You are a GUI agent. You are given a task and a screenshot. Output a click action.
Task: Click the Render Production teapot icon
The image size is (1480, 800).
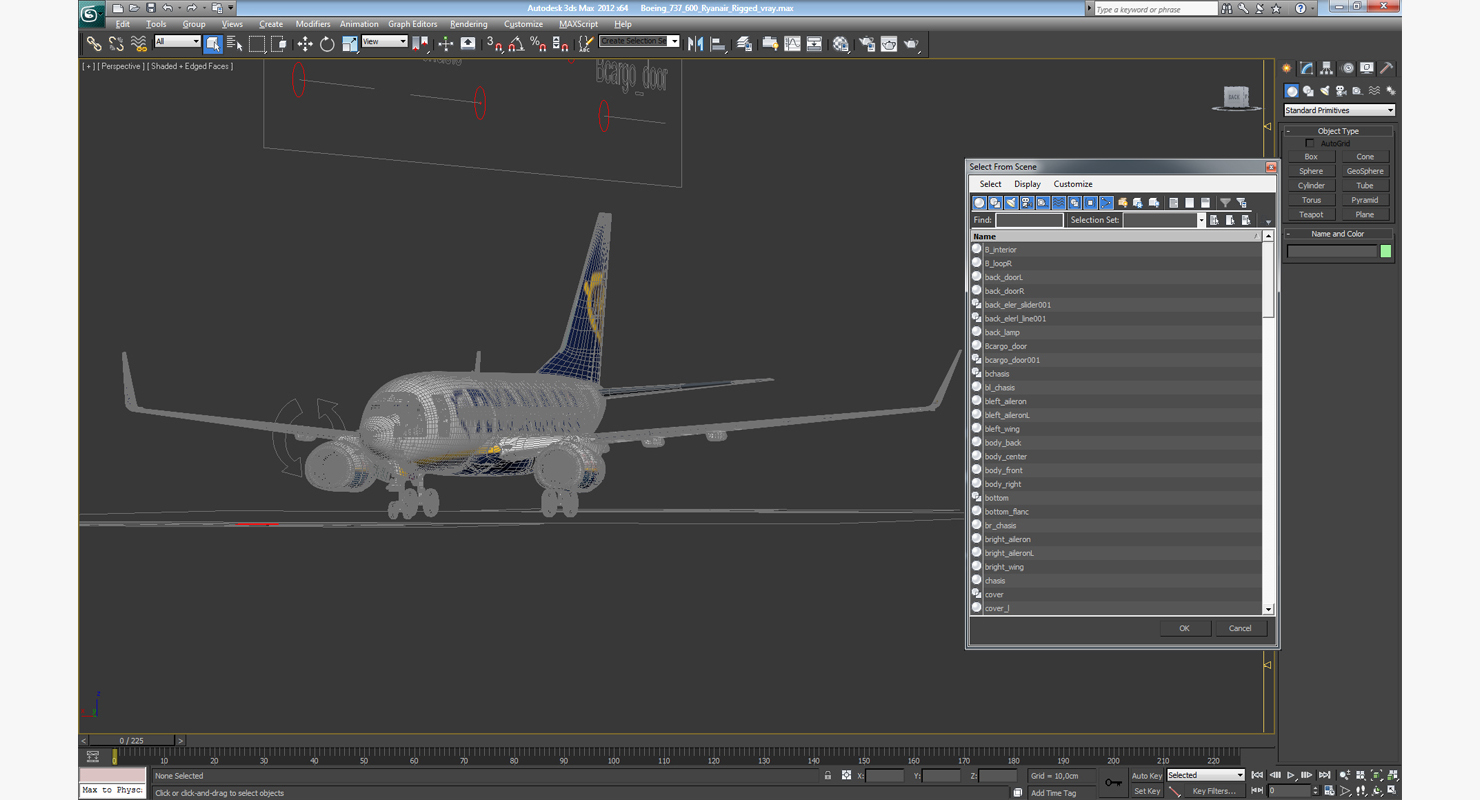point(911,44)
